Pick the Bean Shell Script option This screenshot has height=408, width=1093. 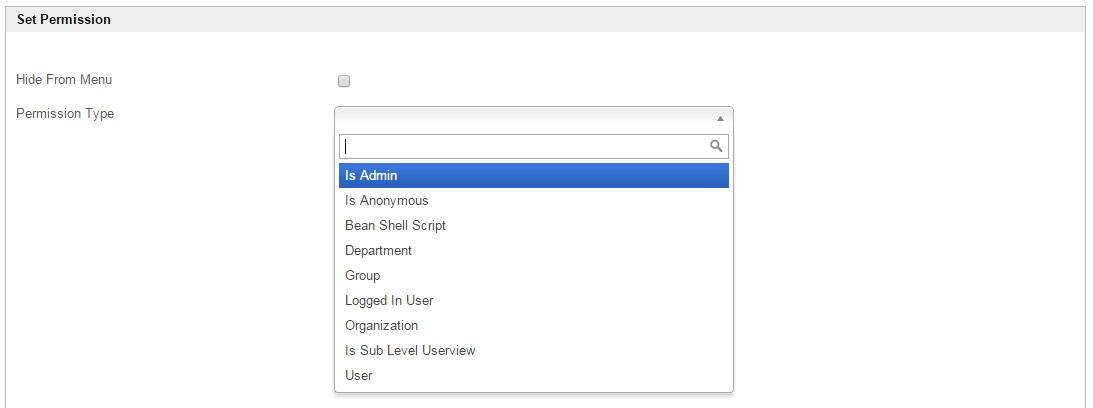point(395,226)
